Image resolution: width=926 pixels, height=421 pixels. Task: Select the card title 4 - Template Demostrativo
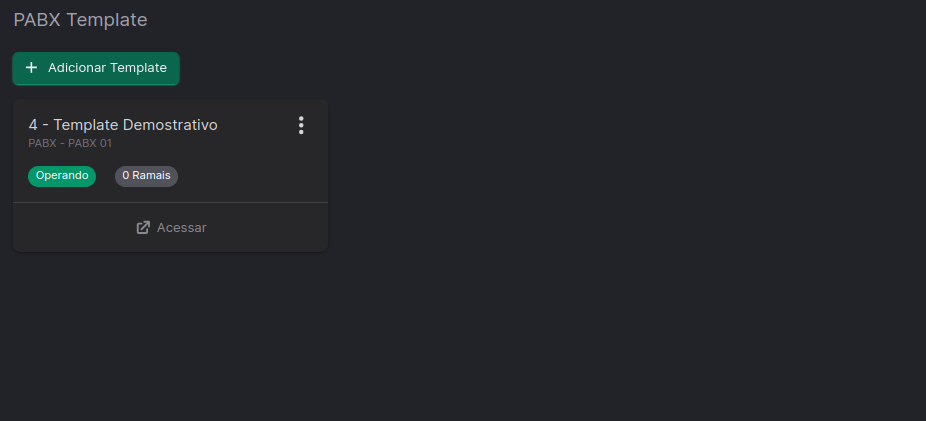point(123,125)
